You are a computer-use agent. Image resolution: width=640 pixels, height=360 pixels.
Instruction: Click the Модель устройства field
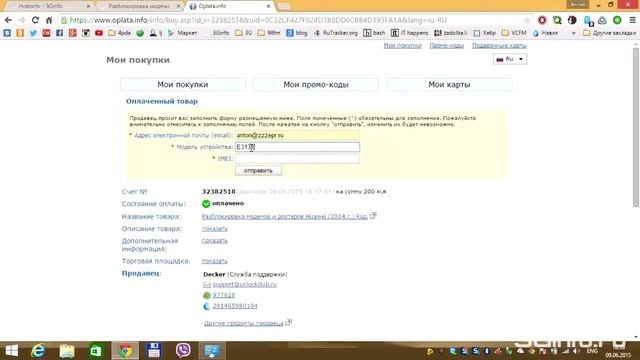(x=297, y=147)
